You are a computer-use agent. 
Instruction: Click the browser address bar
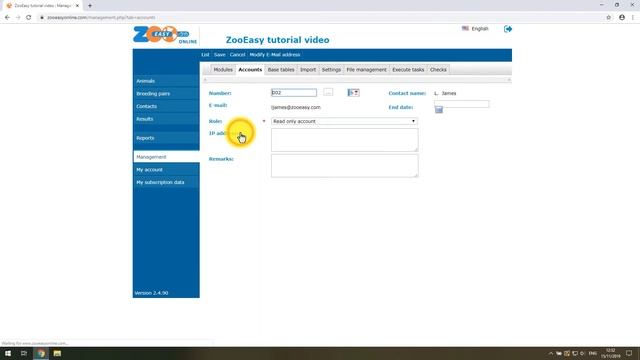318,18
